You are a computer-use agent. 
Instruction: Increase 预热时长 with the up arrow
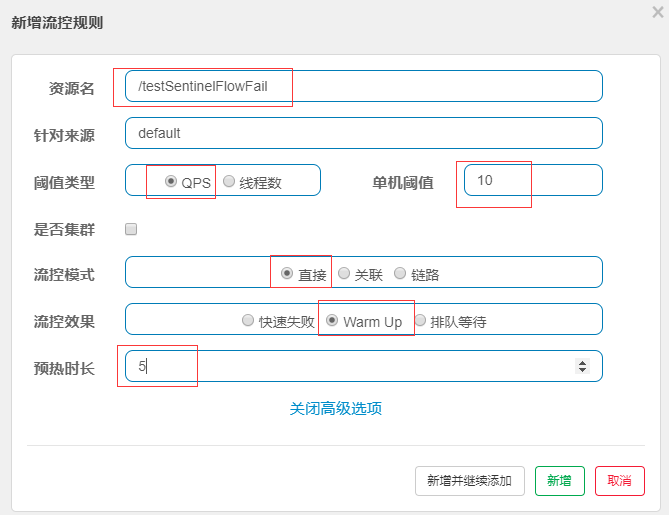[582, 362]
